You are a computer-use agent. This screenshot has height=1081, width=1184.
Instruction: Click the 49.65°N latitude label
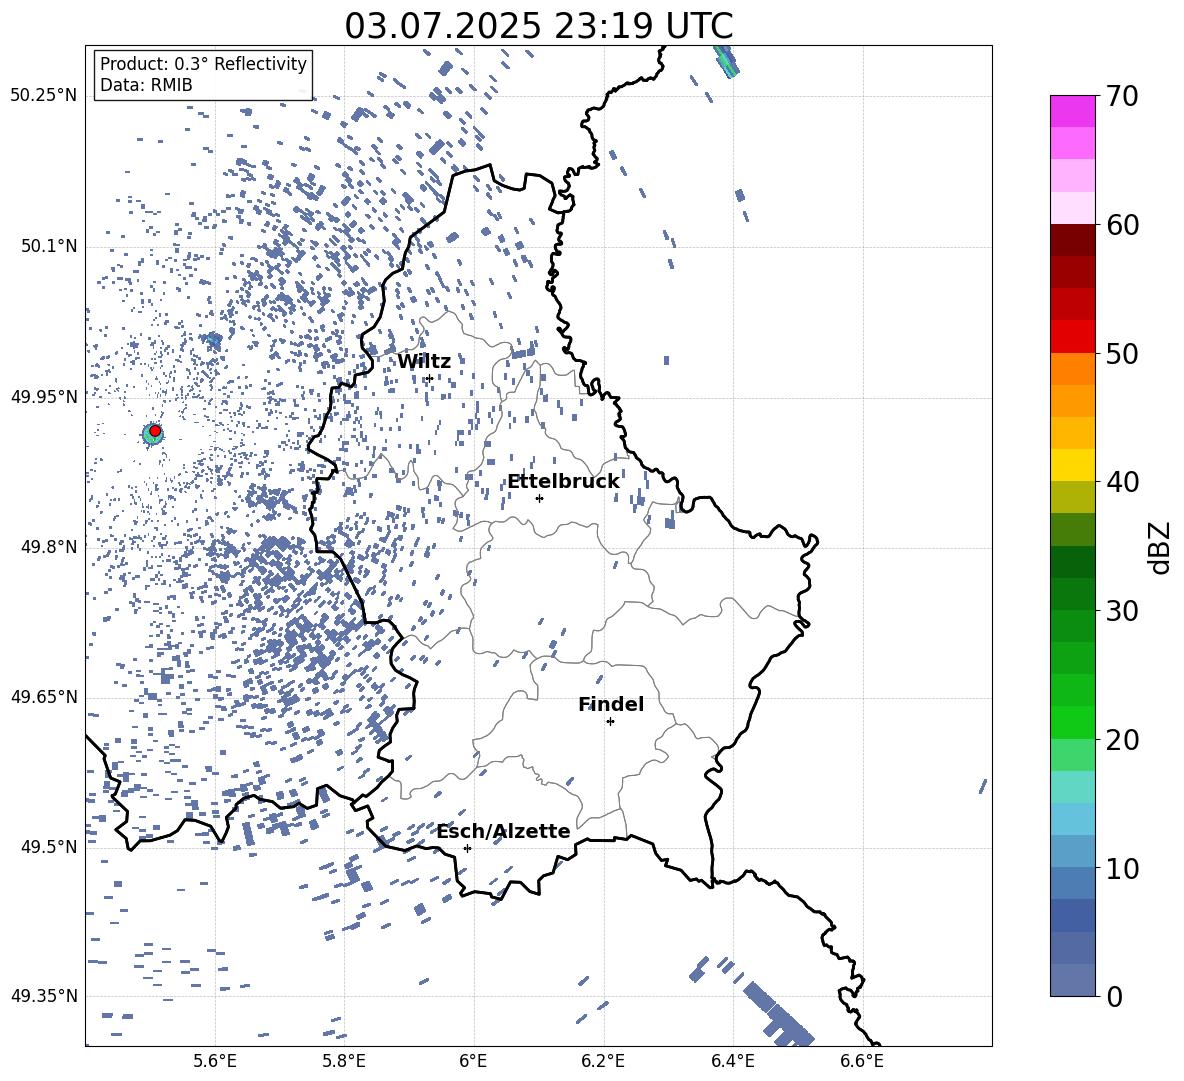tap(43, 696)
